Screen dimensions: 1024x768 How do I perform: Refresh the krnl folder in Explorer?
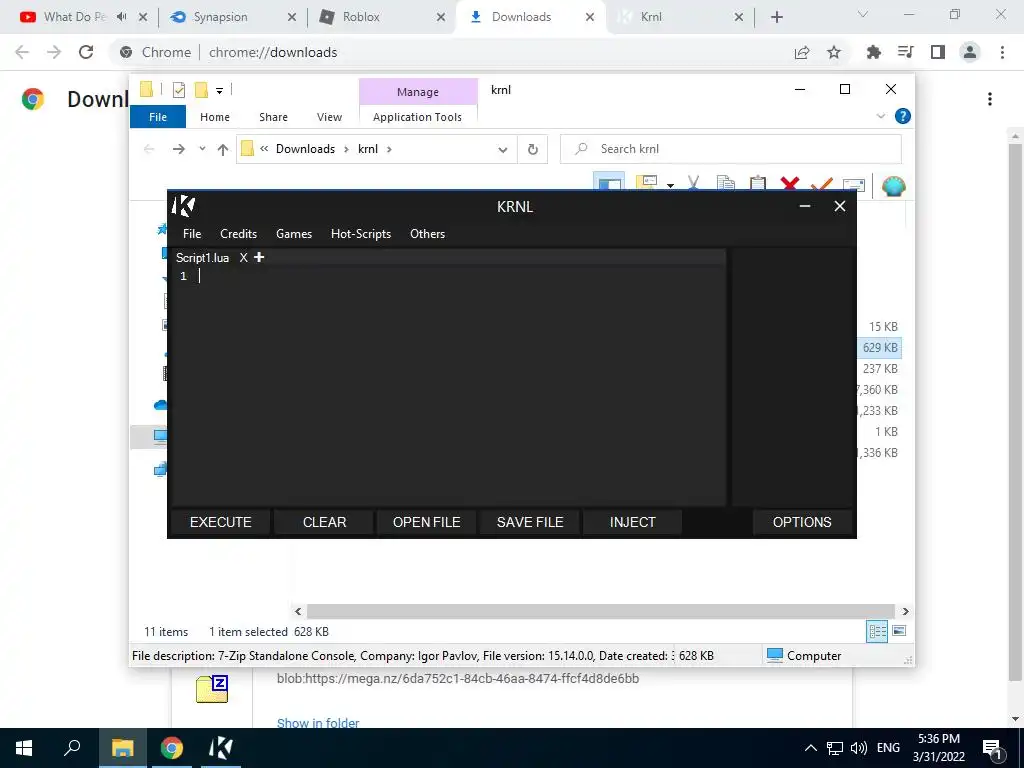pos(533,150)
